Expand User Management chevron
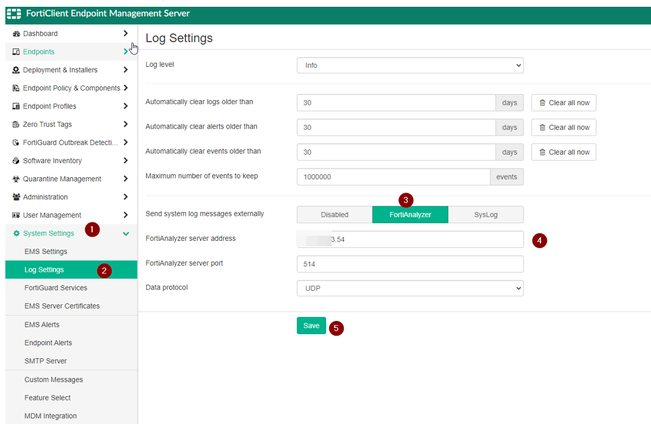The image size is (651, 424). pyautogui.click(x=125, y=215)
